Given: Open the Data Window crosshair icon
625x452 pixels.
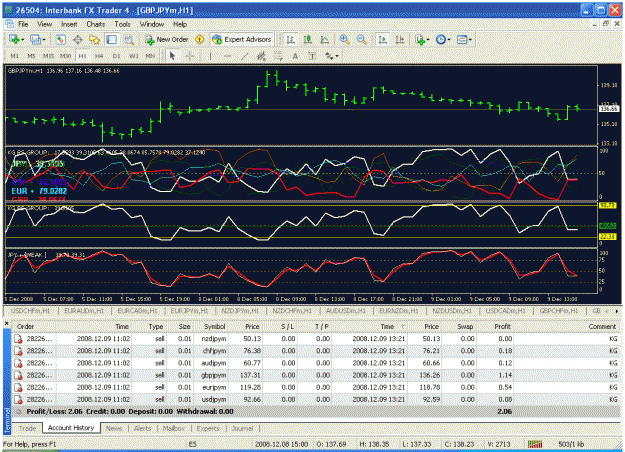Looking at the screenshot, I should [78, 39].
